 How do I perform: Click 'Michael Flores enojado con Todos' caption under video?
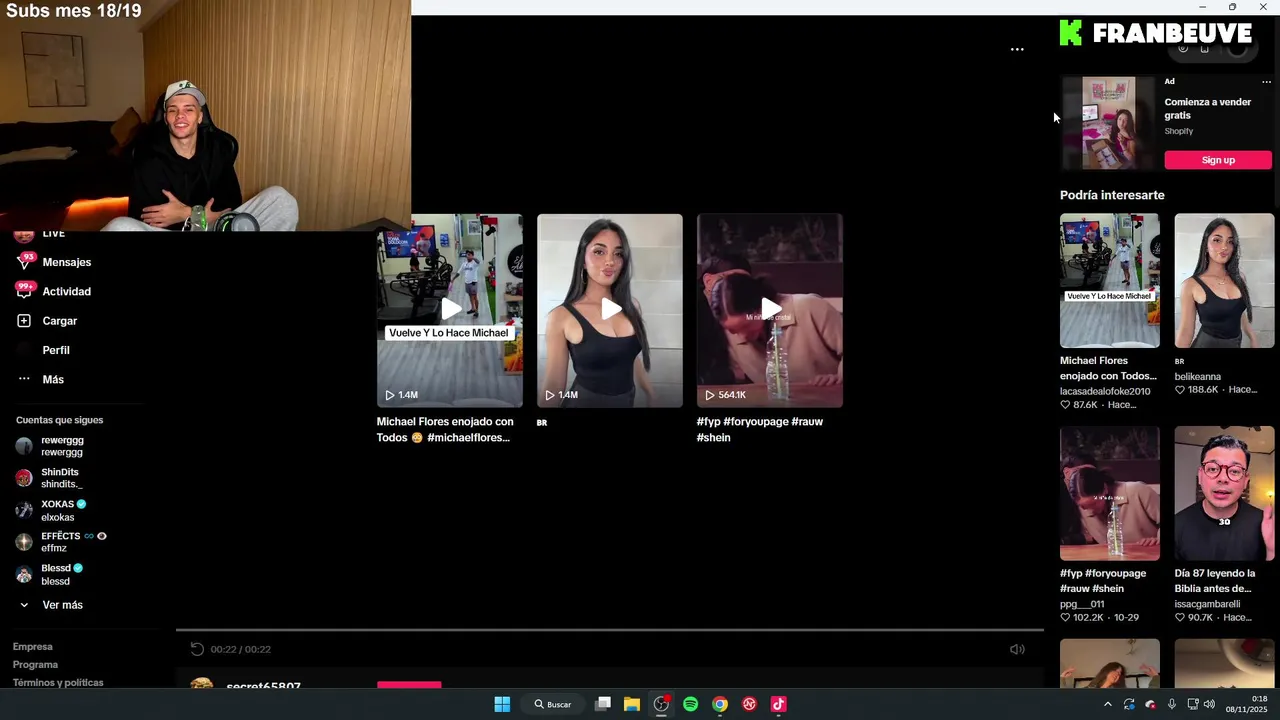445,429
